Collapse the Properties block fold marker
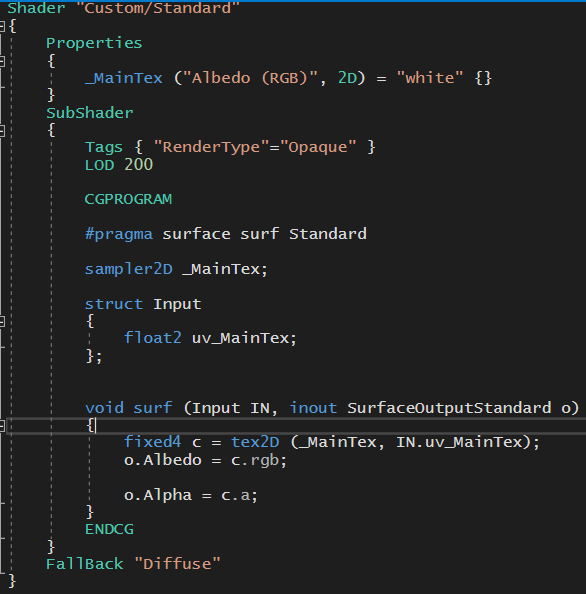This screenshot has height=594, width=586. pos(2,61)
